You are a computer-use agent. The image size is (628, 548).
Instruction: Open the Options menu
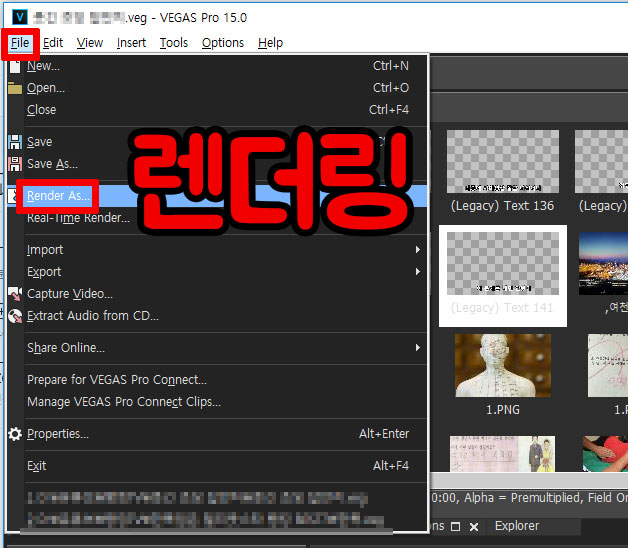223,42
